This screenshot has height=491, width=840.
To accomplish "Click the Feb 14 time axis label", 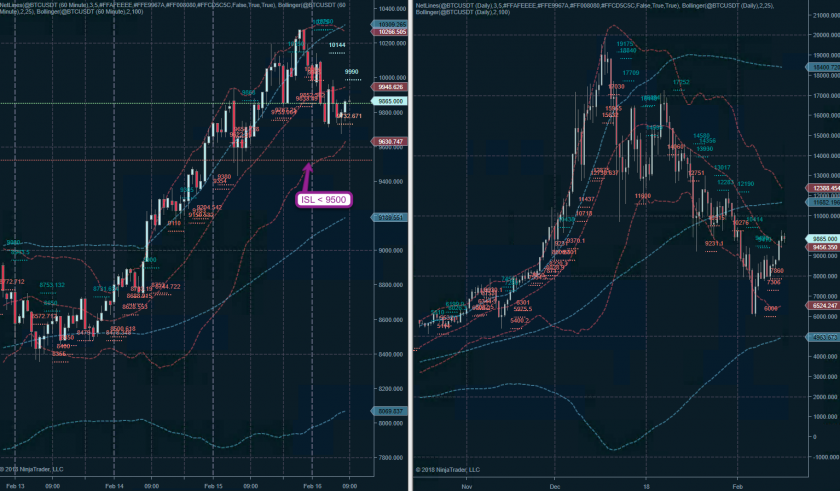I will tap(114, 486).
